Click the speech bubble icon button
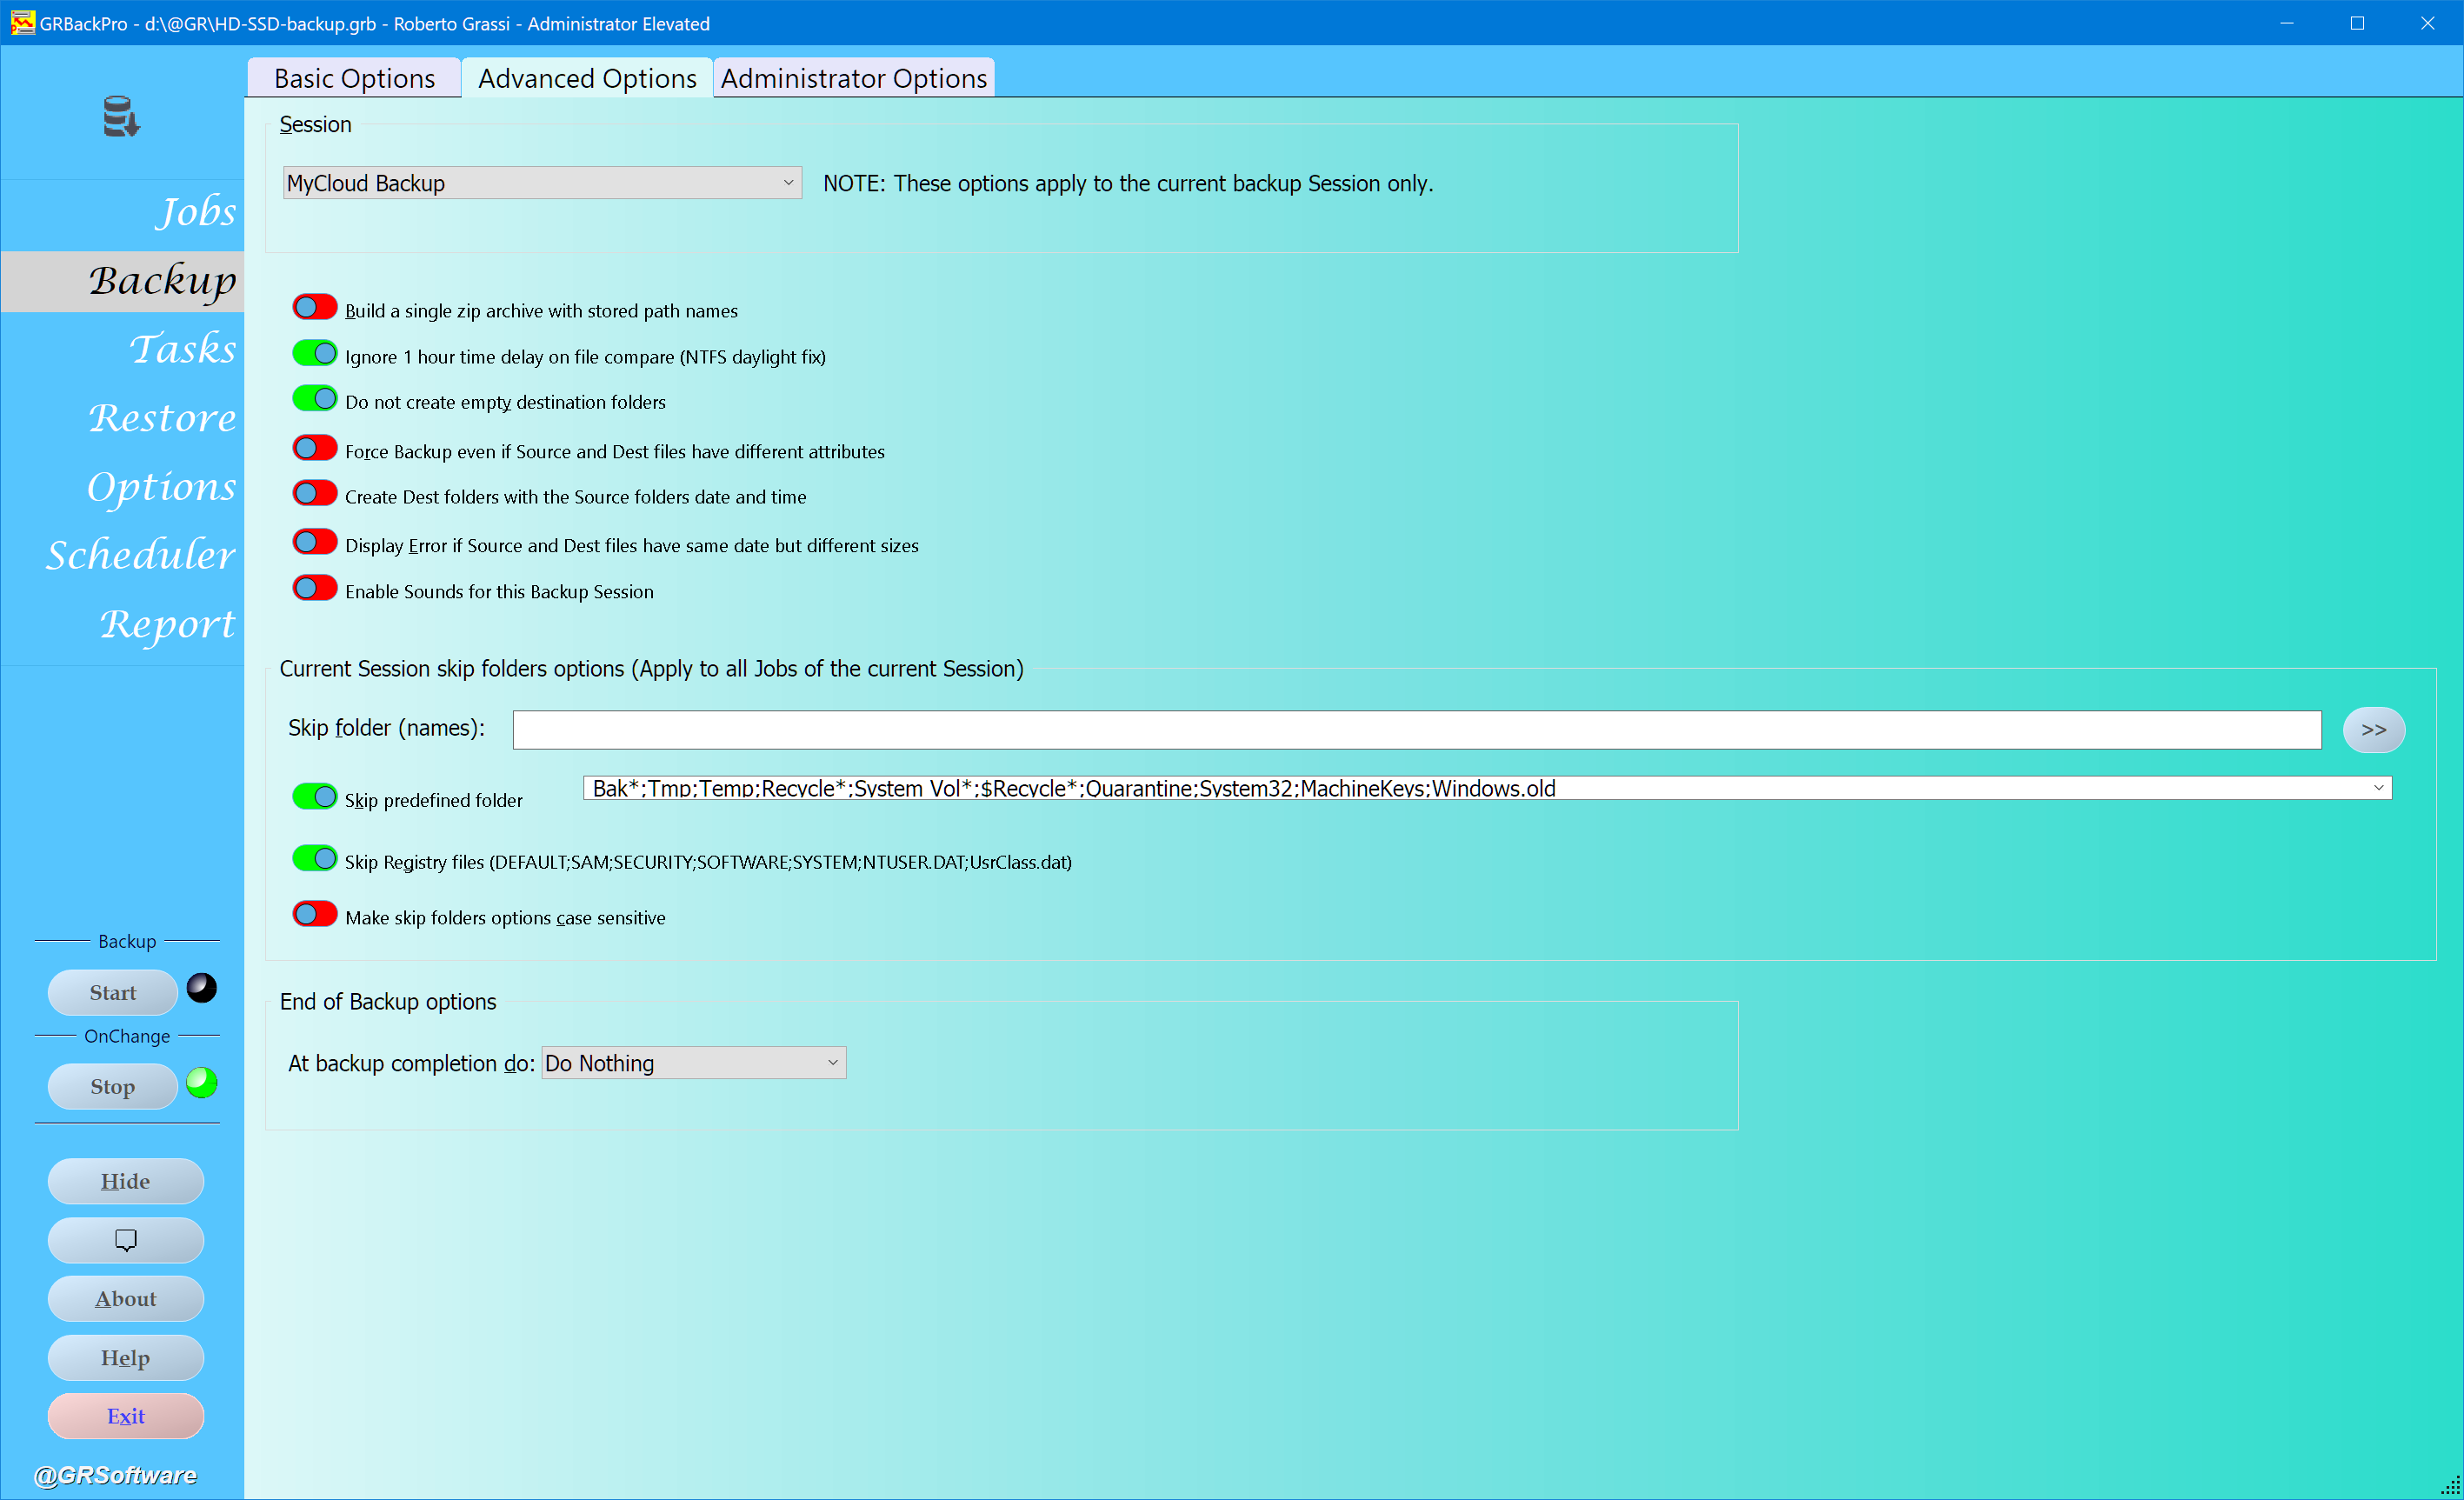The width and height of the screenshot is (2464, 1500). (126, 1240)
